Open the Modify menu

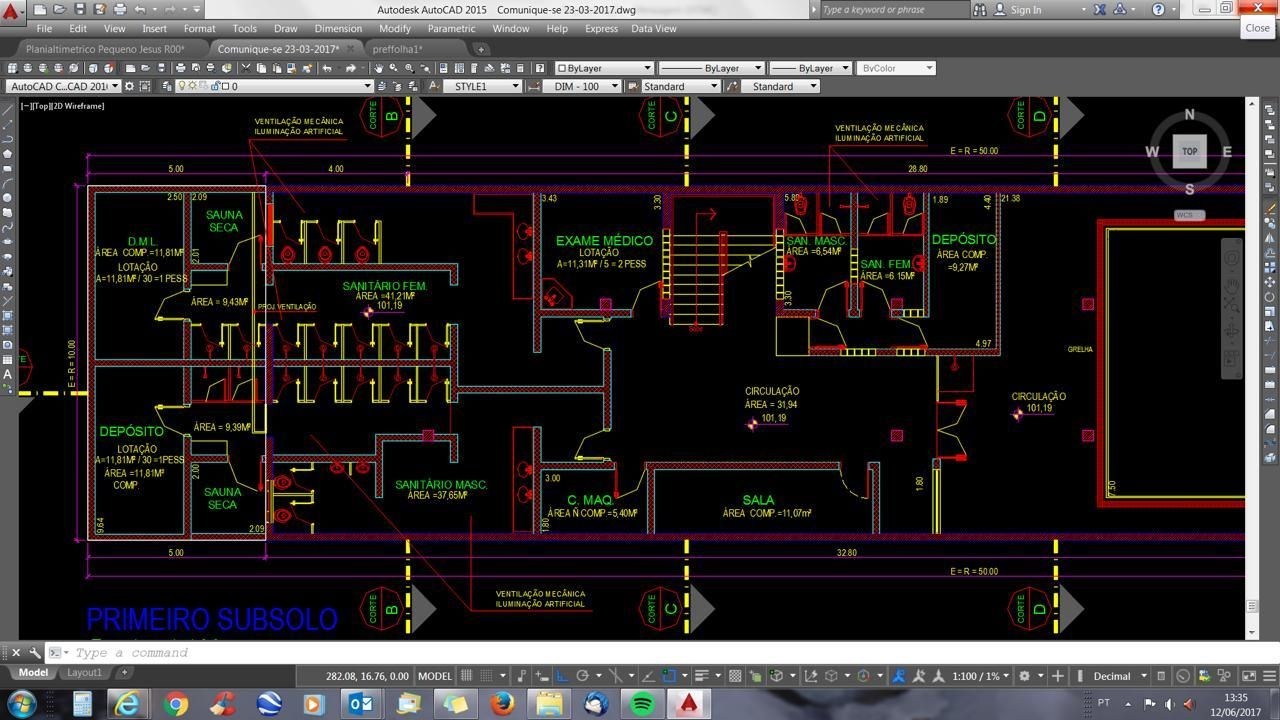[394, 28]
